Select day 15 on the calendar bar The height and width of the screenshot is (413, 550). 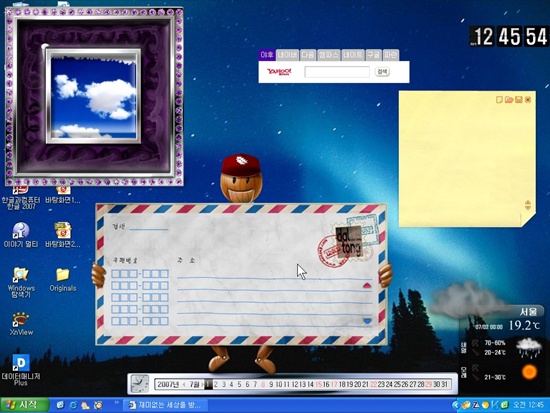tap(318, 385)
